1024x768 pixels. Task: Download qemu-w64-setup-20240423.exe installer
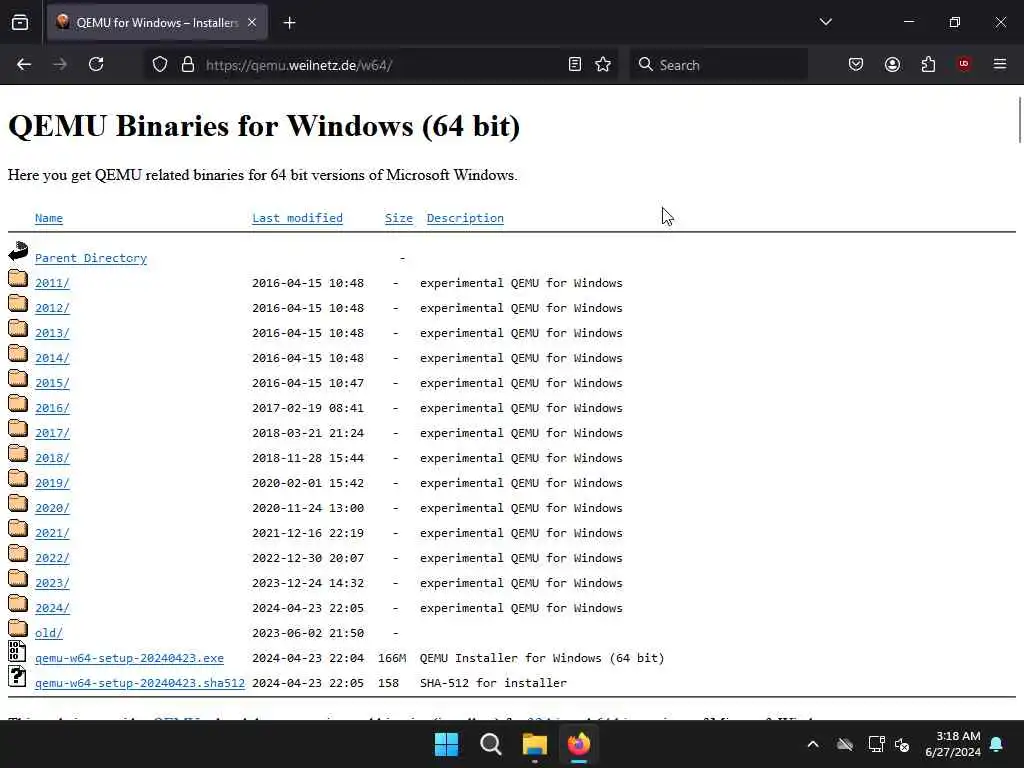coord(129,658)
